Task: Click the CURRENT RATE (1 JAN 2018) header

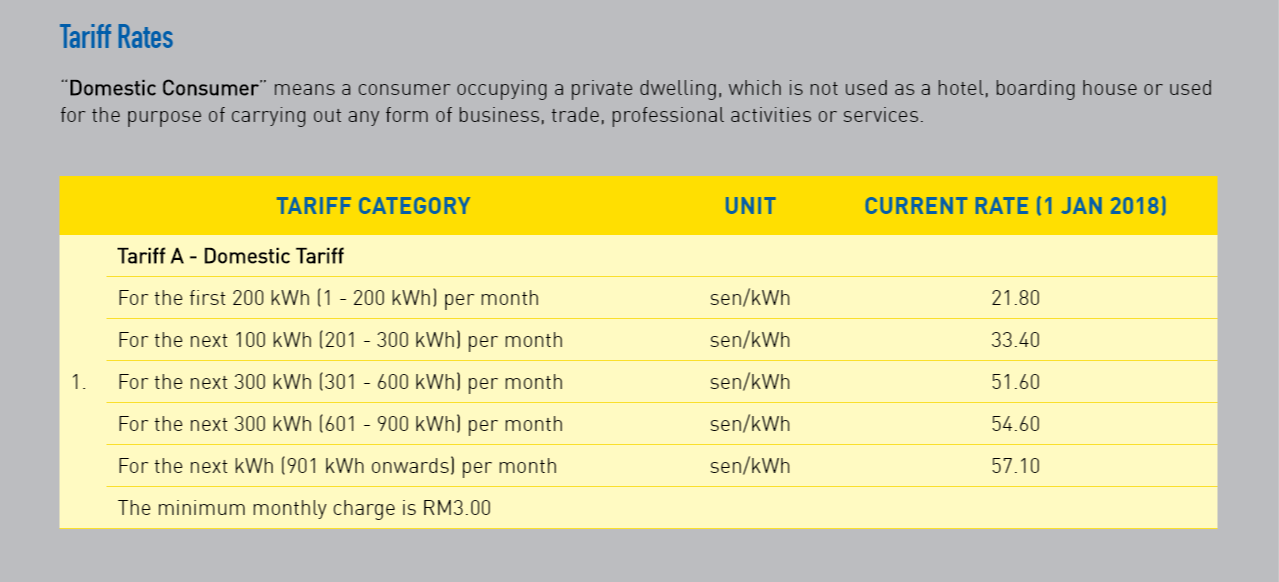Action: tap(1015, 206)
